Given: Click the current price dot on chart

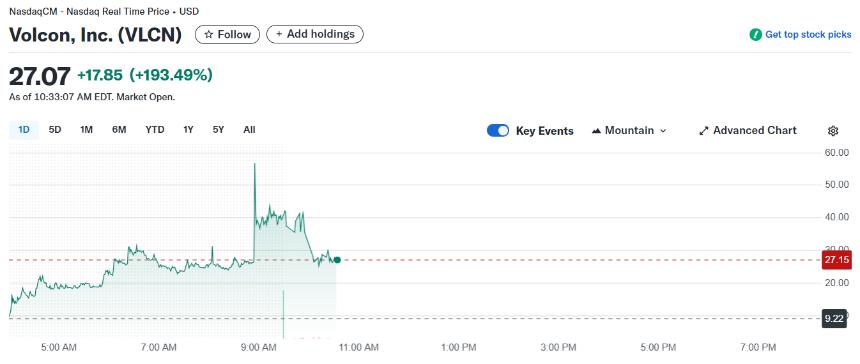Looking at the screenshot, I should tap(337, 260).
